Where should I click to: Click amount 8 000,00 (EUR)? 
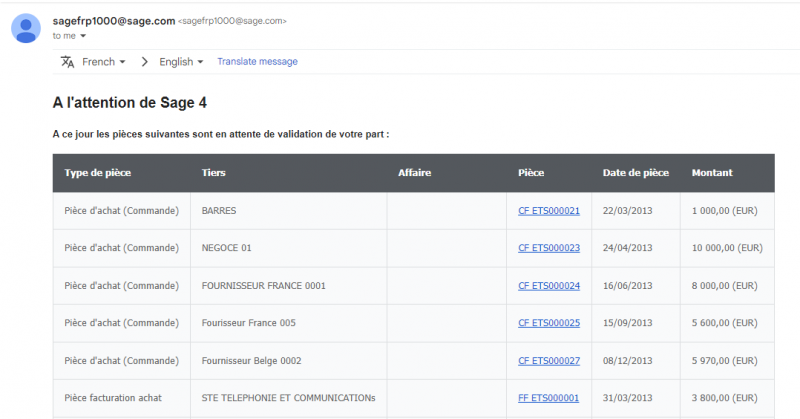[x=724, y=286]
